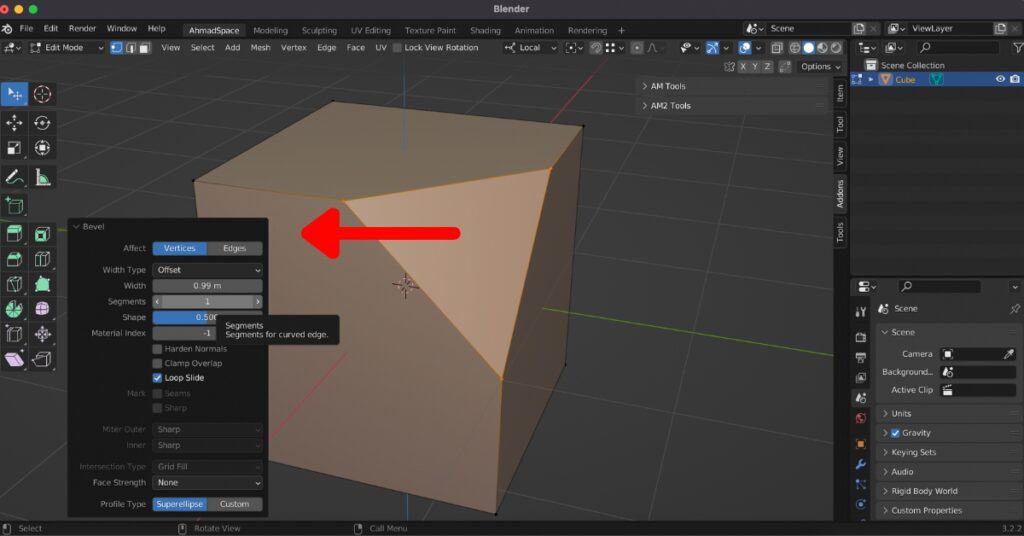Set bevel Affect to Edges
The height and width of the screenshot is (536, 1024).
click(x=234, y=248)
